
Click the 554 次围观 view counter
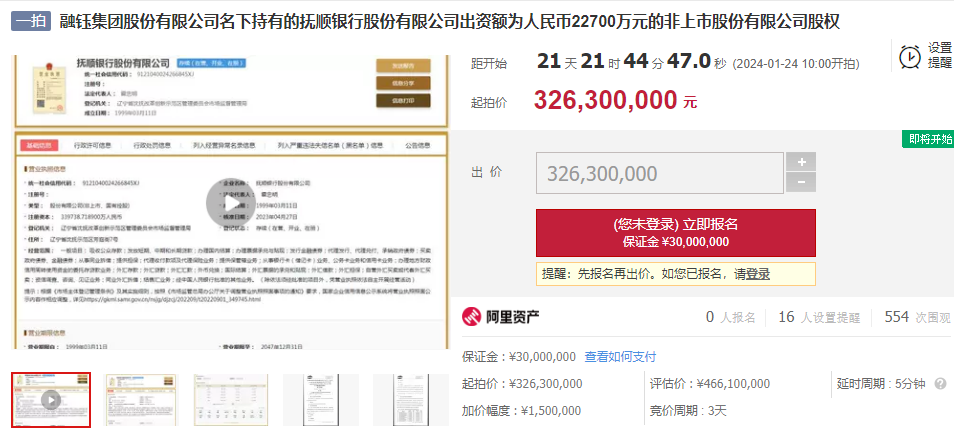pyautogui.click(x=917, y=317)
